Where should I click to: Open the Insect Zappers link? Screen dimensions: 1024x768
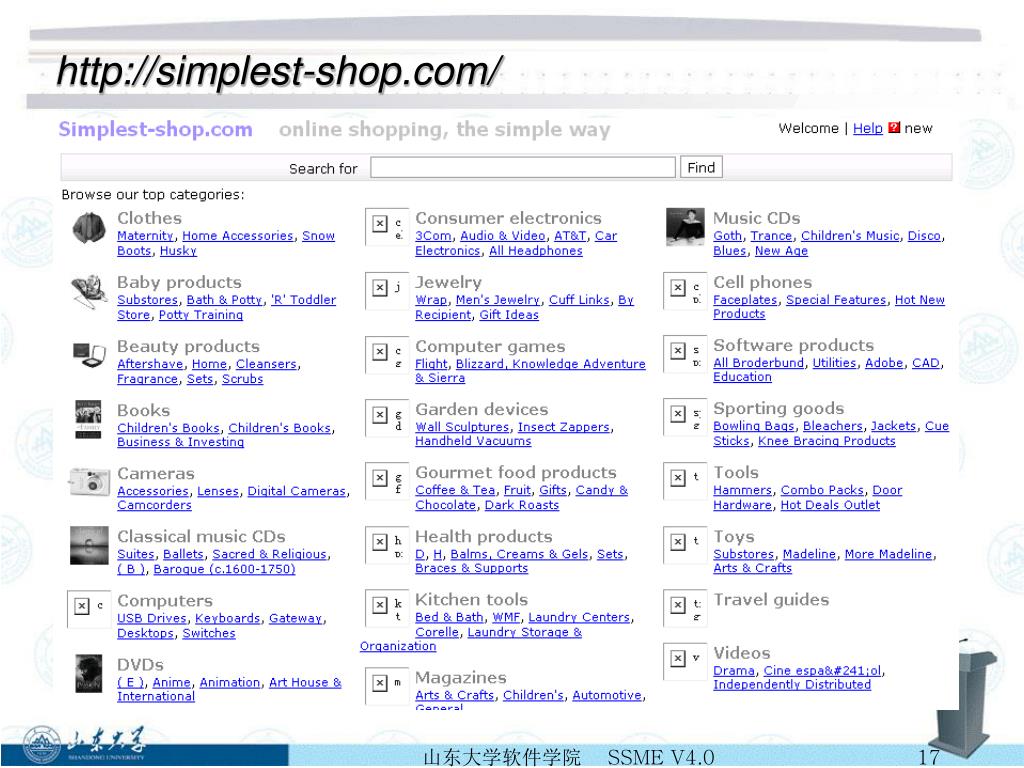coord(564,427)
